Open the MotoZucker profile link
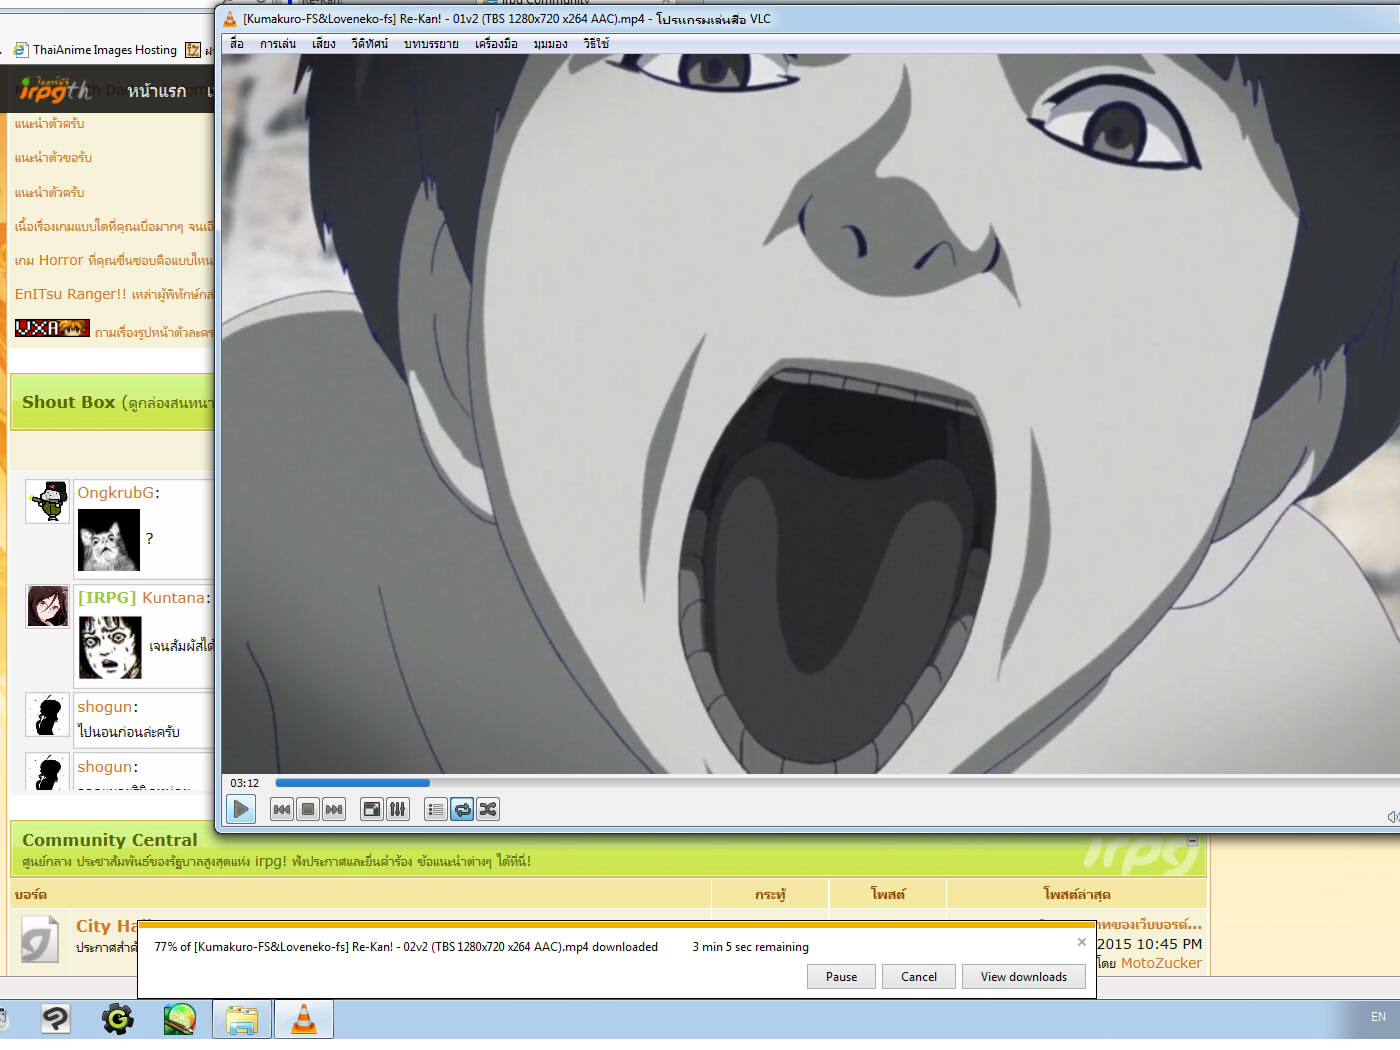This screenshot has width=1400, height=1050. [1161, 963]
